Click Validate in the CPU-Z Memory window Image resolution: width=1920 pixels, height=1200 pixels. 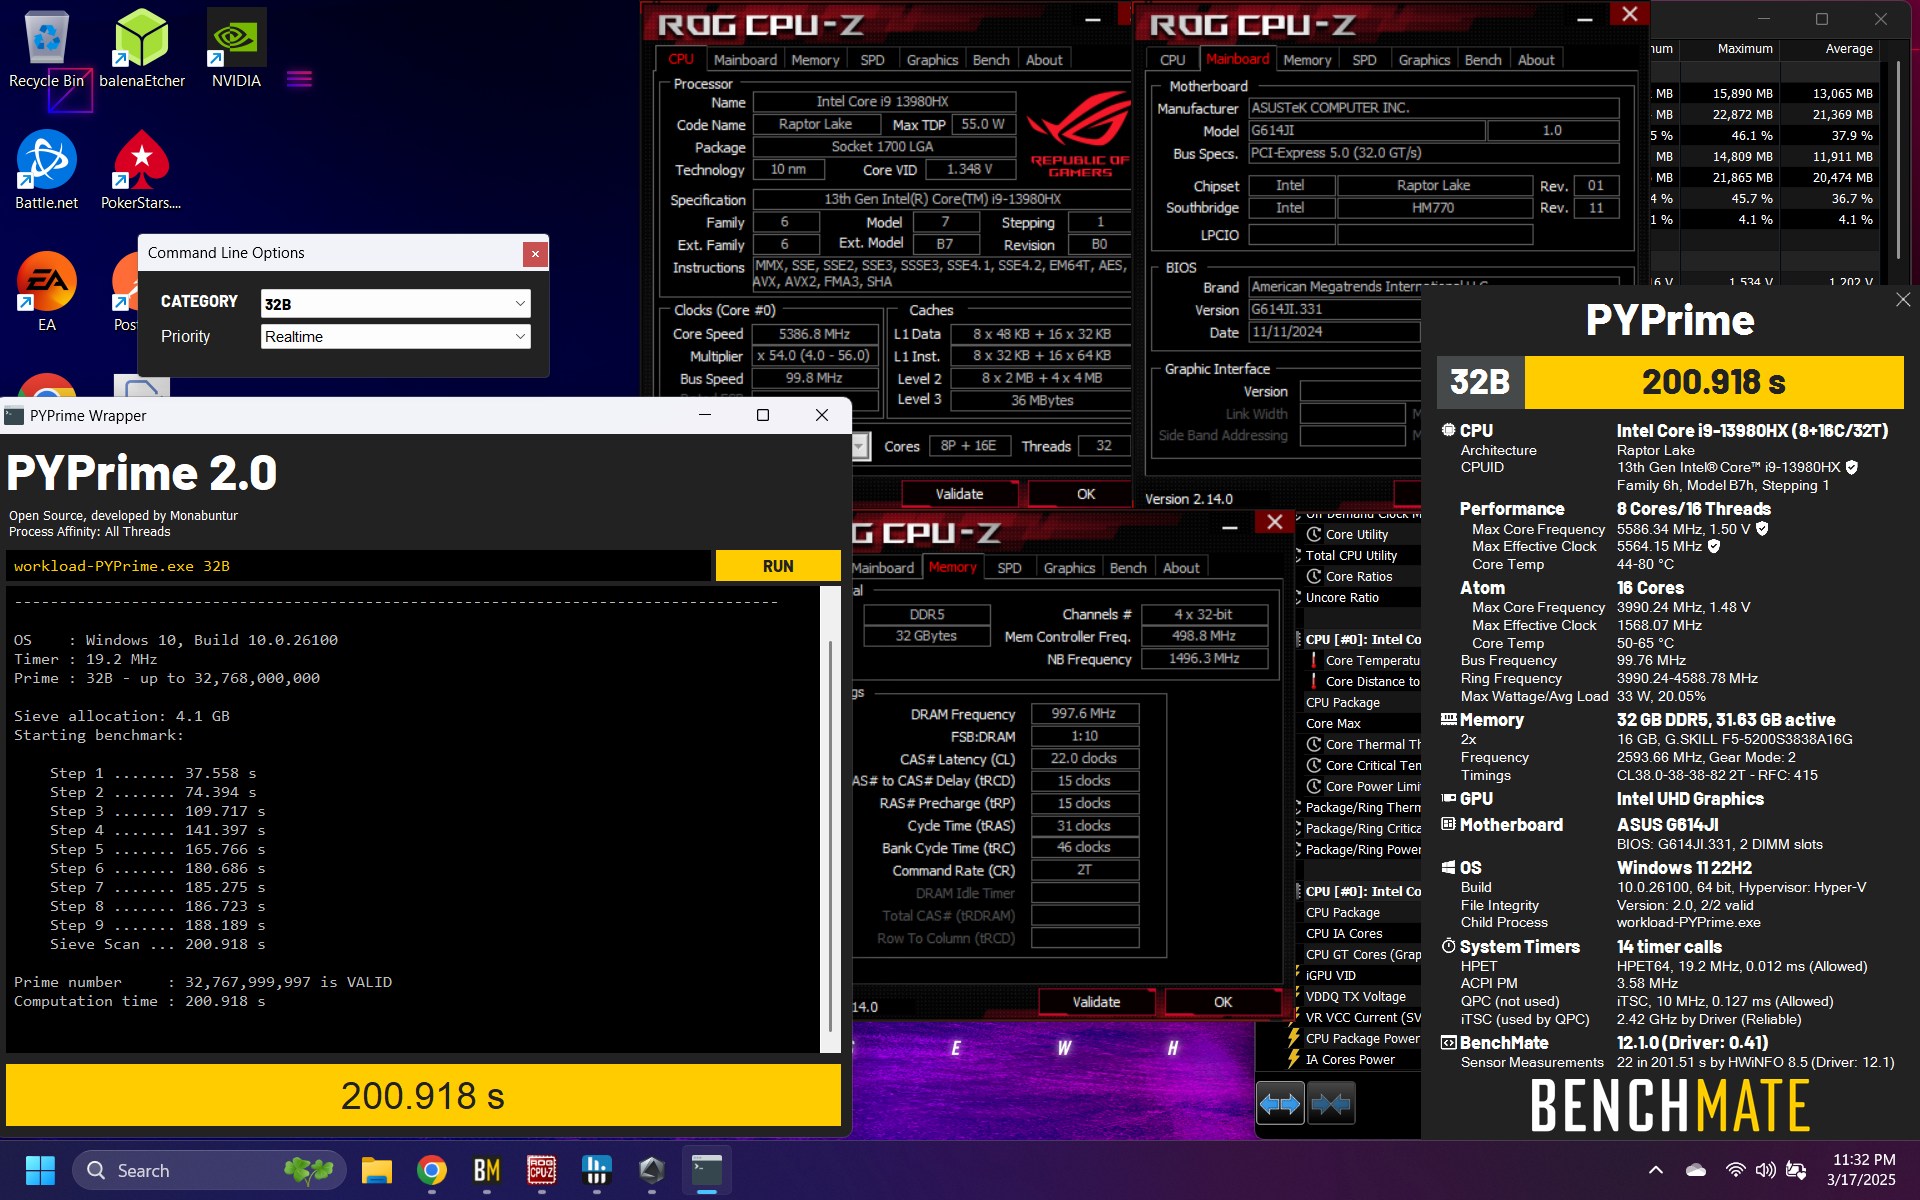coord(1097,1002)
